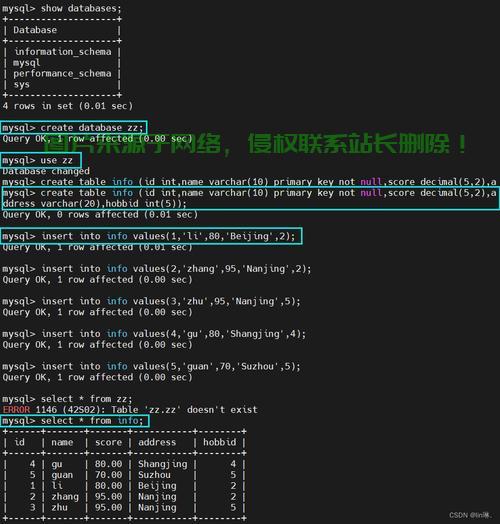This screenshot has width=500, height=524.
Task: Click the "Suzhou" address cell
Action: (154, 475)
